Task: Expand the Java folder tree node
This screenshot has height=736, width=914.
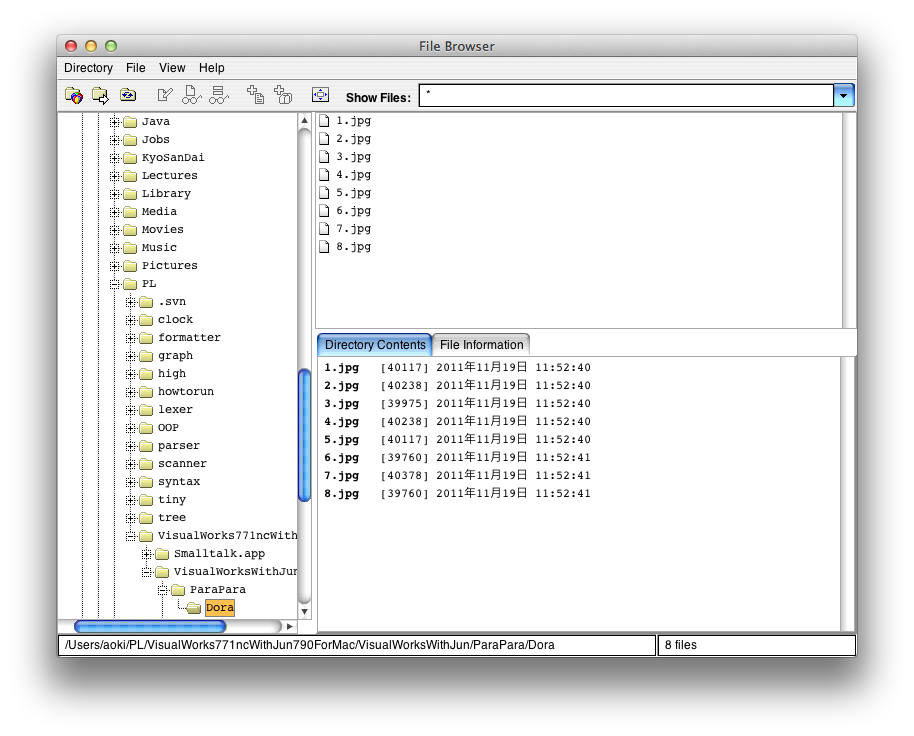Action: tap(115, 122)
